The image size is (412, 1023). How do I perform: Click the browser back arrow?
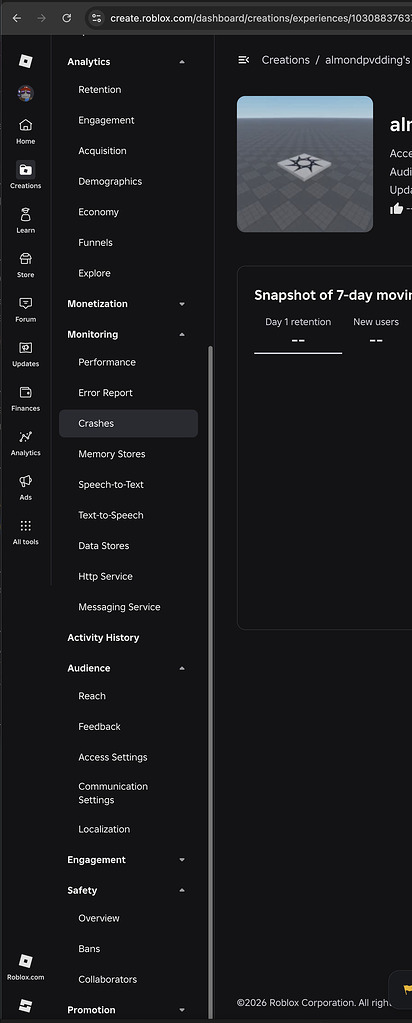click(x=17, y=18)
